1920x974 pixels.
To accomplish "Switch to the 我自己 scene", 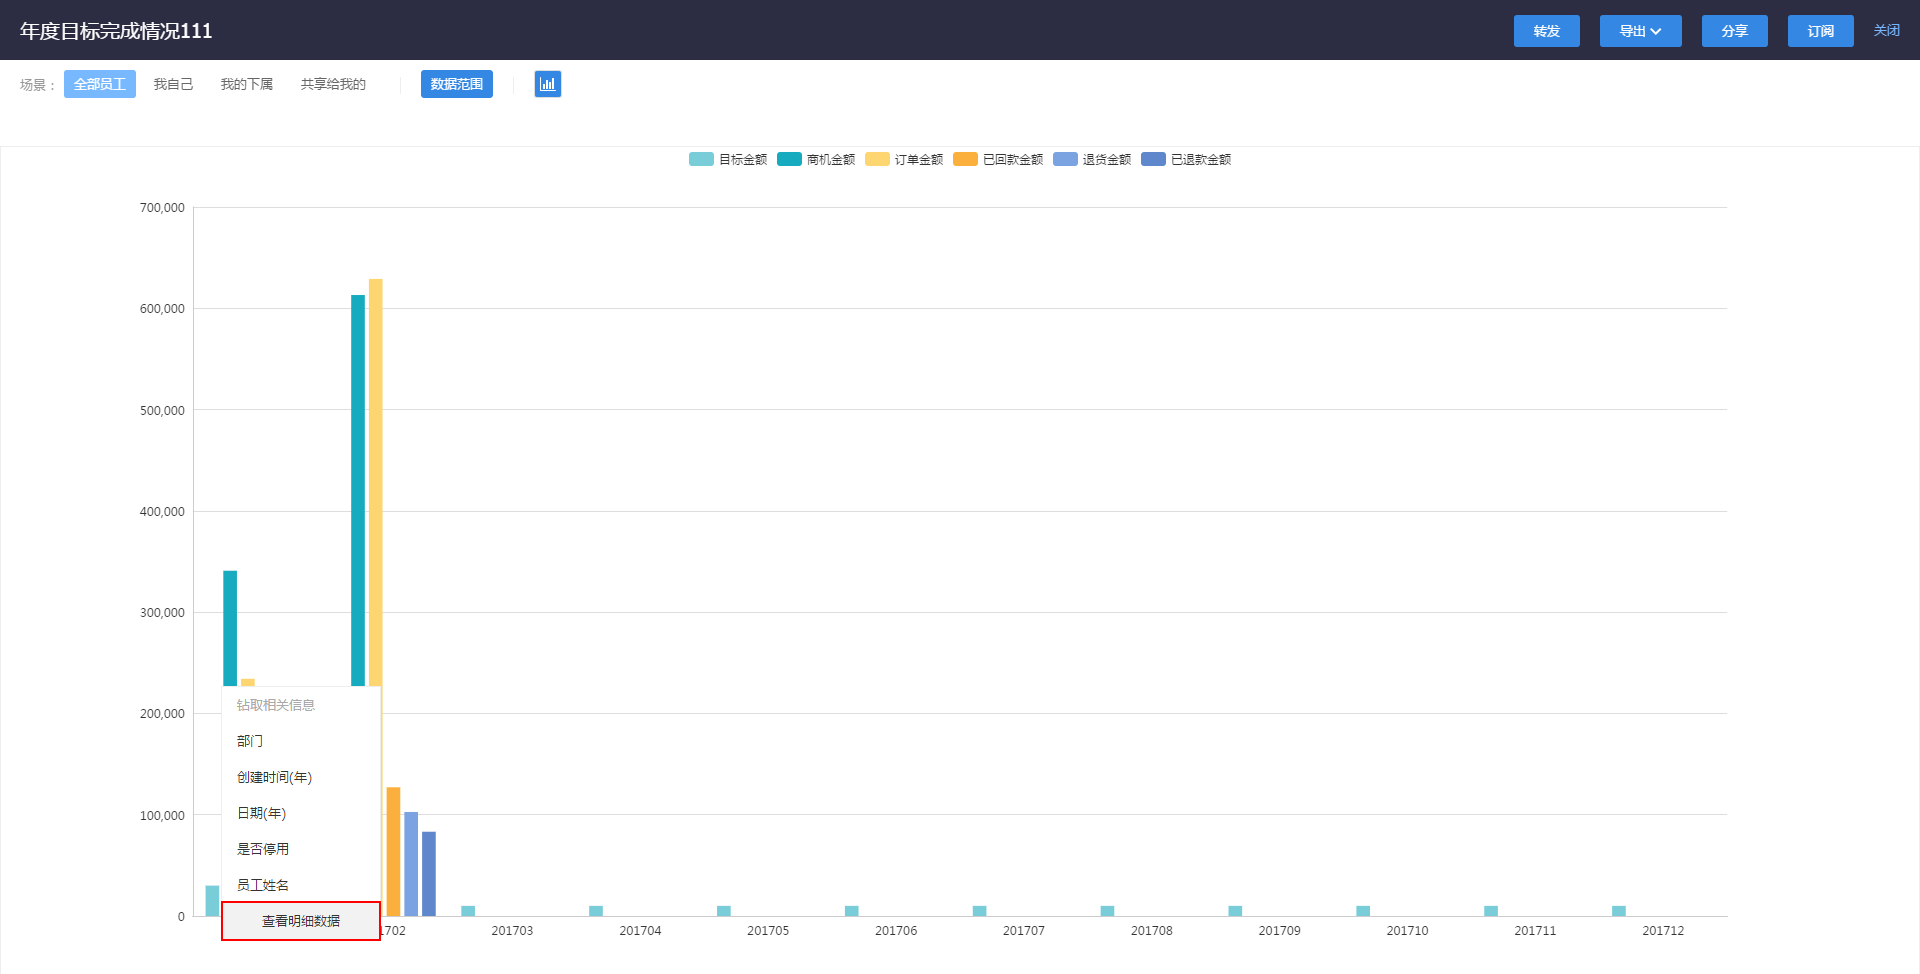I will tap(173, 84).
